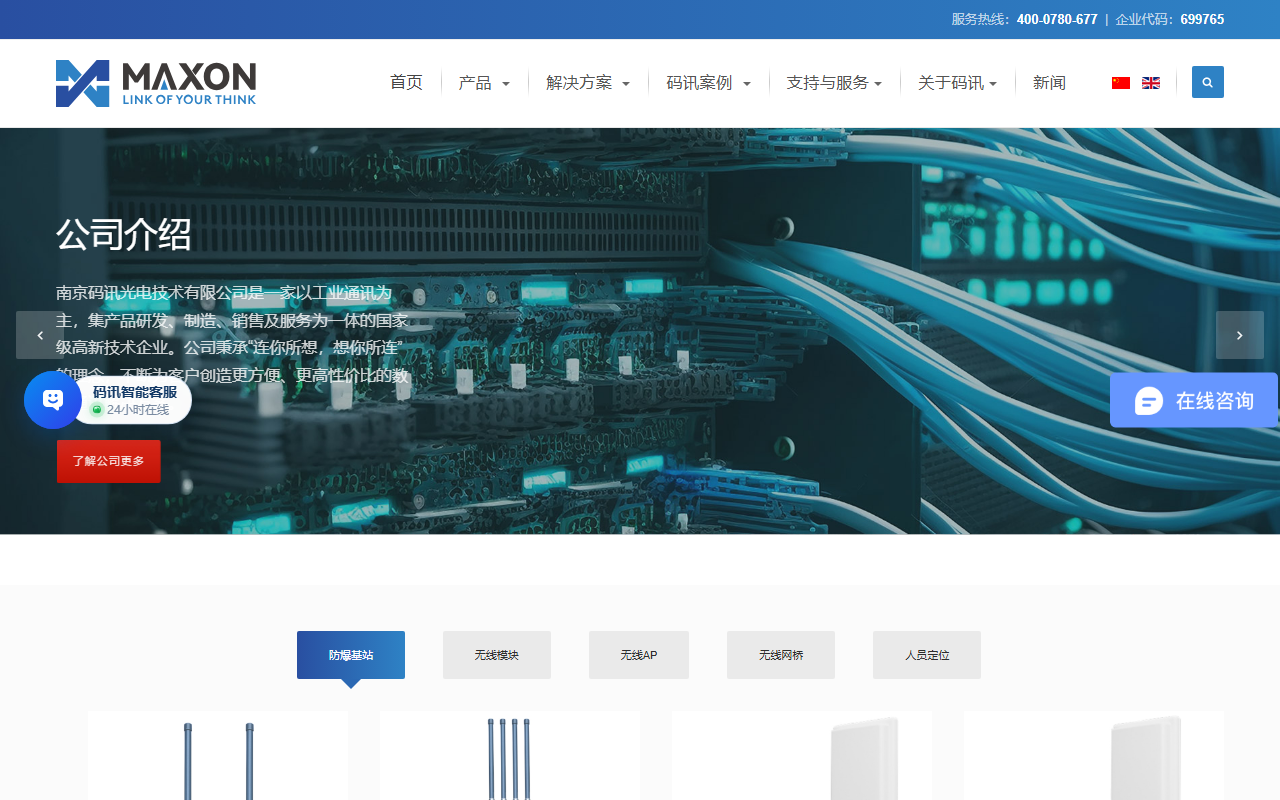Image resolution: width=1280 pixels, height=800 pixels.
Task: Select the 人员定位 product tab
Action: click(927, 655)
